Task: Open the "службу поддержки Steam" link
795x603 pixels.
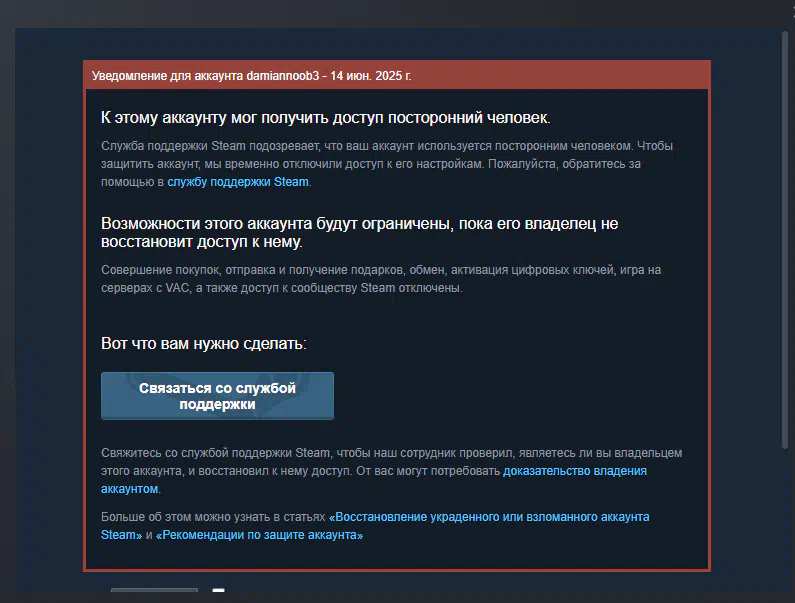Action: click(238, 182)
